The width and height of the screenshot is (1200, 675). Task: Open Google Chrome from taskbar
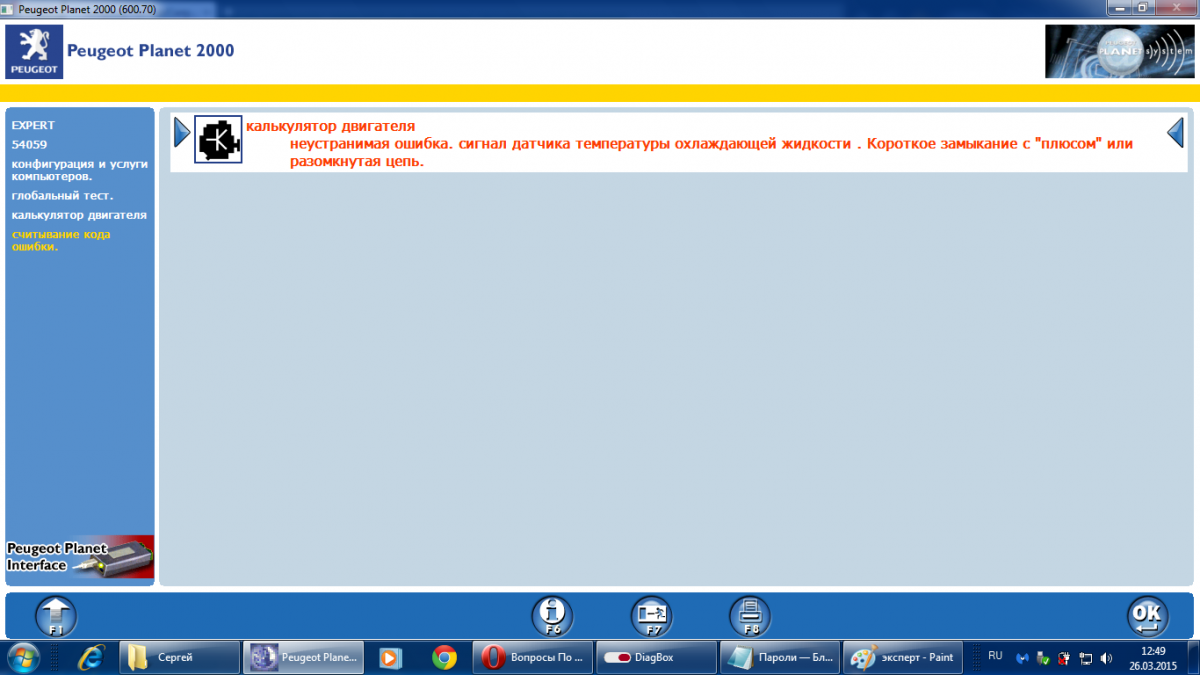444,657
